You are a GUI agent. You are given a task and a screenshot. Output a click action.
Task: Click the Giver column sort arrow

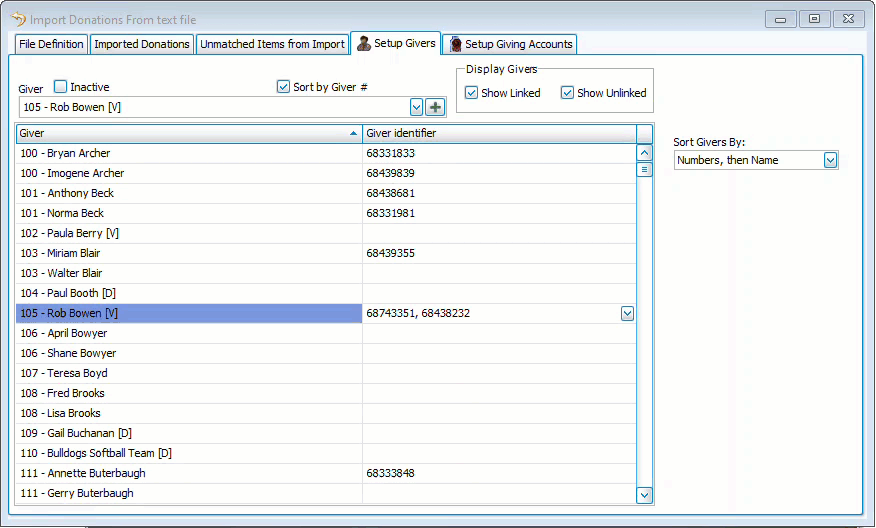point(353,133)
